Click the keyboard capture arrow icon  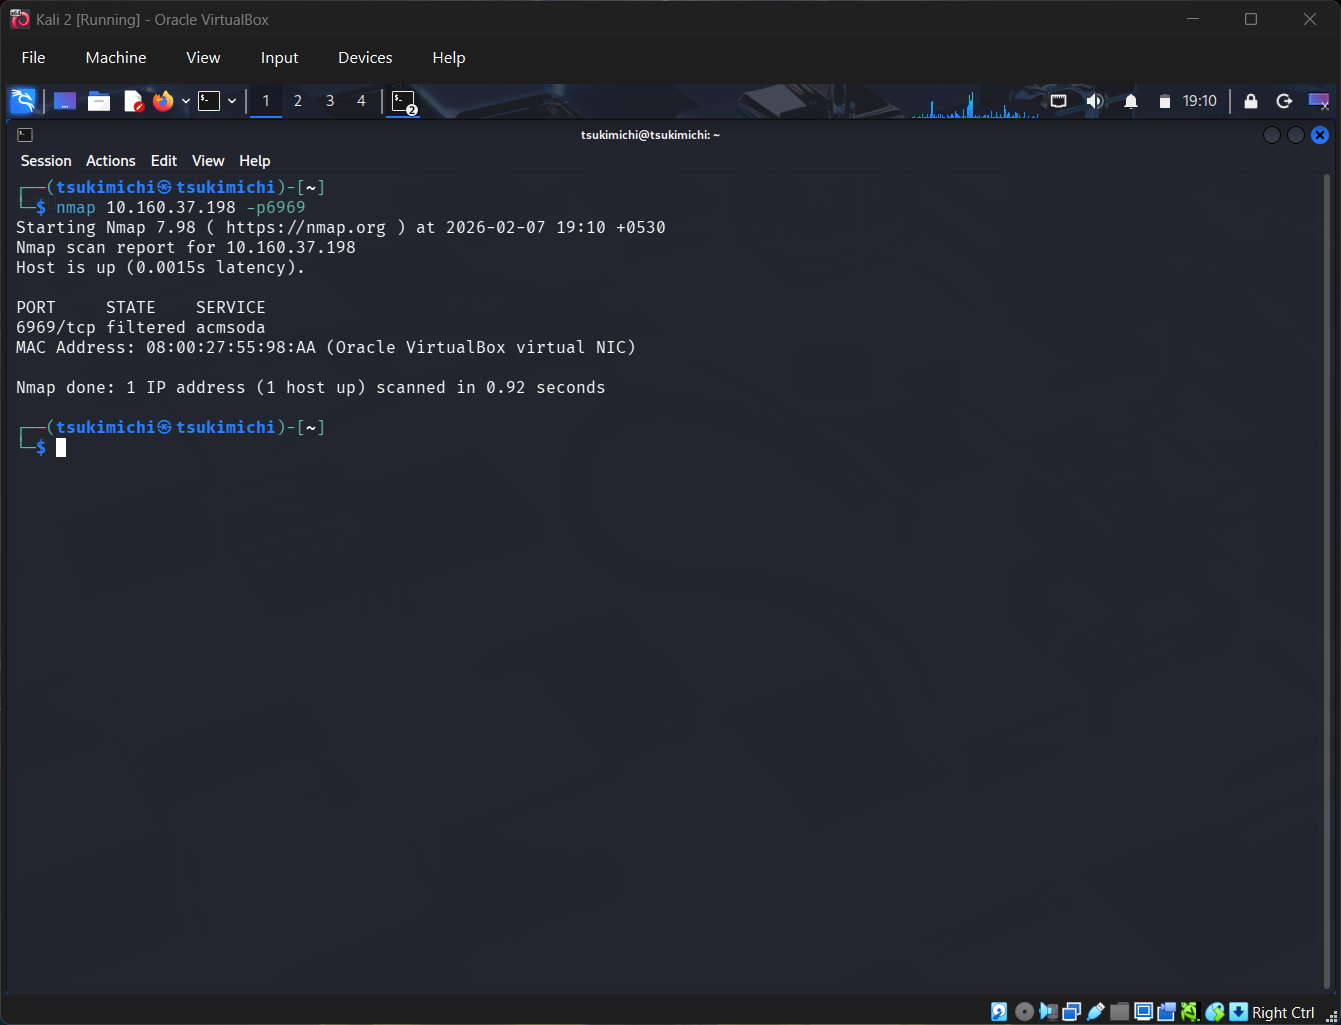pyautogui.click(x=1239, y=1012)
